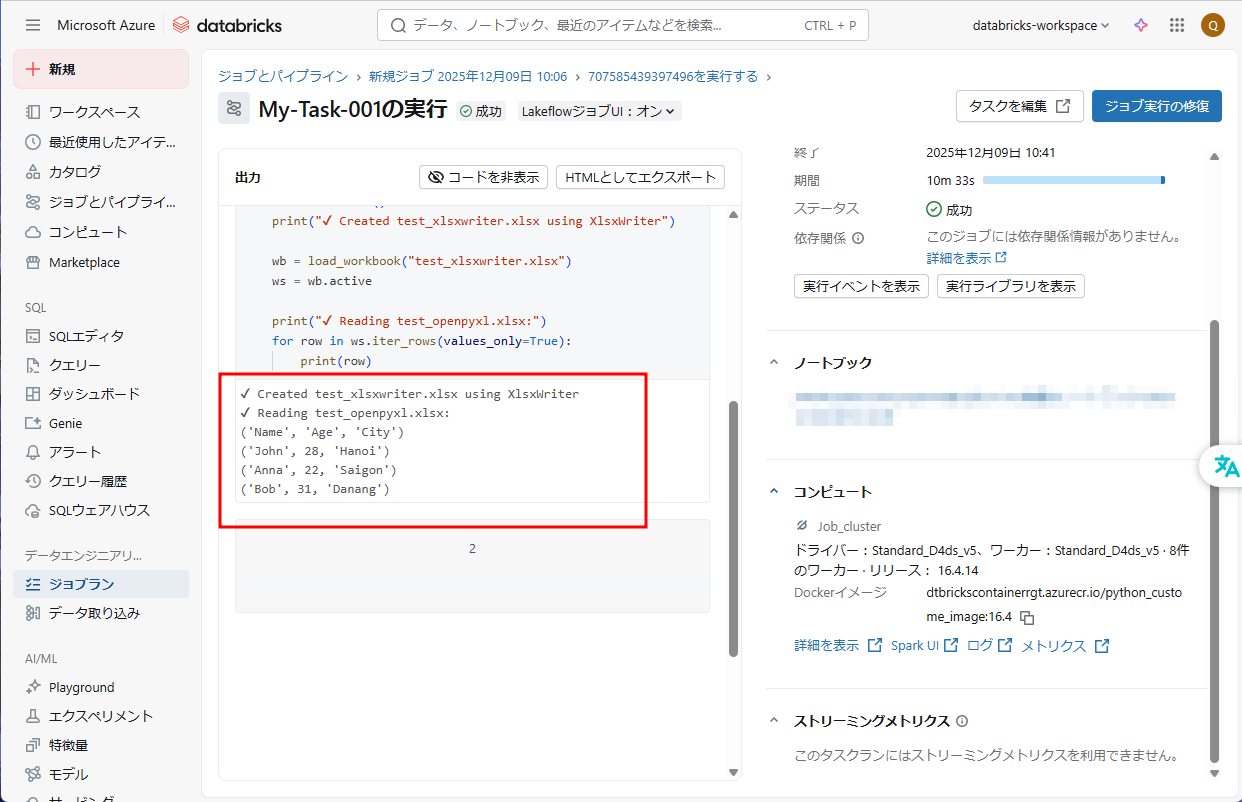Click the ジョブ実行の修復 button
The image size is (1242, 802).
click(x=1156, y=106)
